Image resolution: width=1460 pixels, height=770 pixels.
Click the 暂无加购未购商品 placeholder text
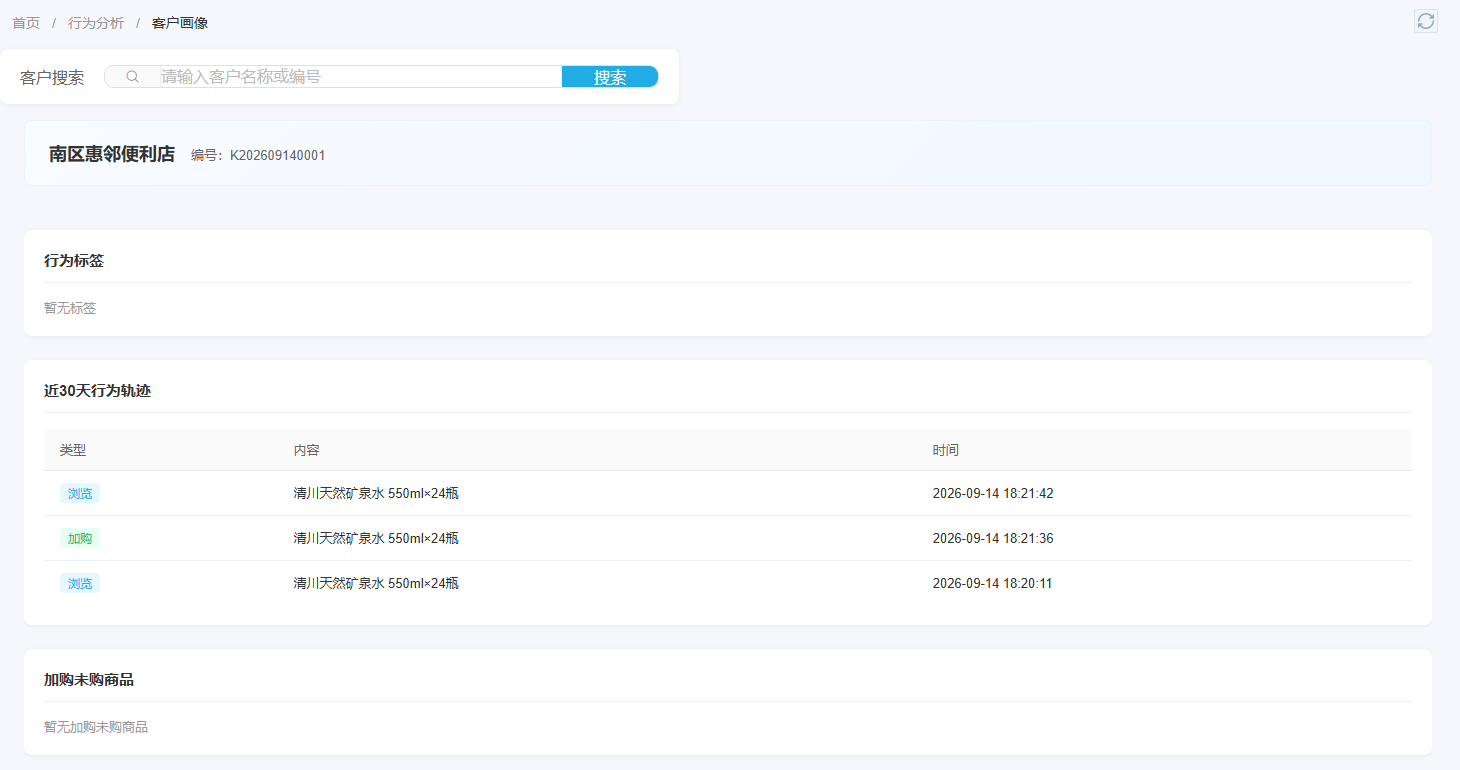pos(96,727)
